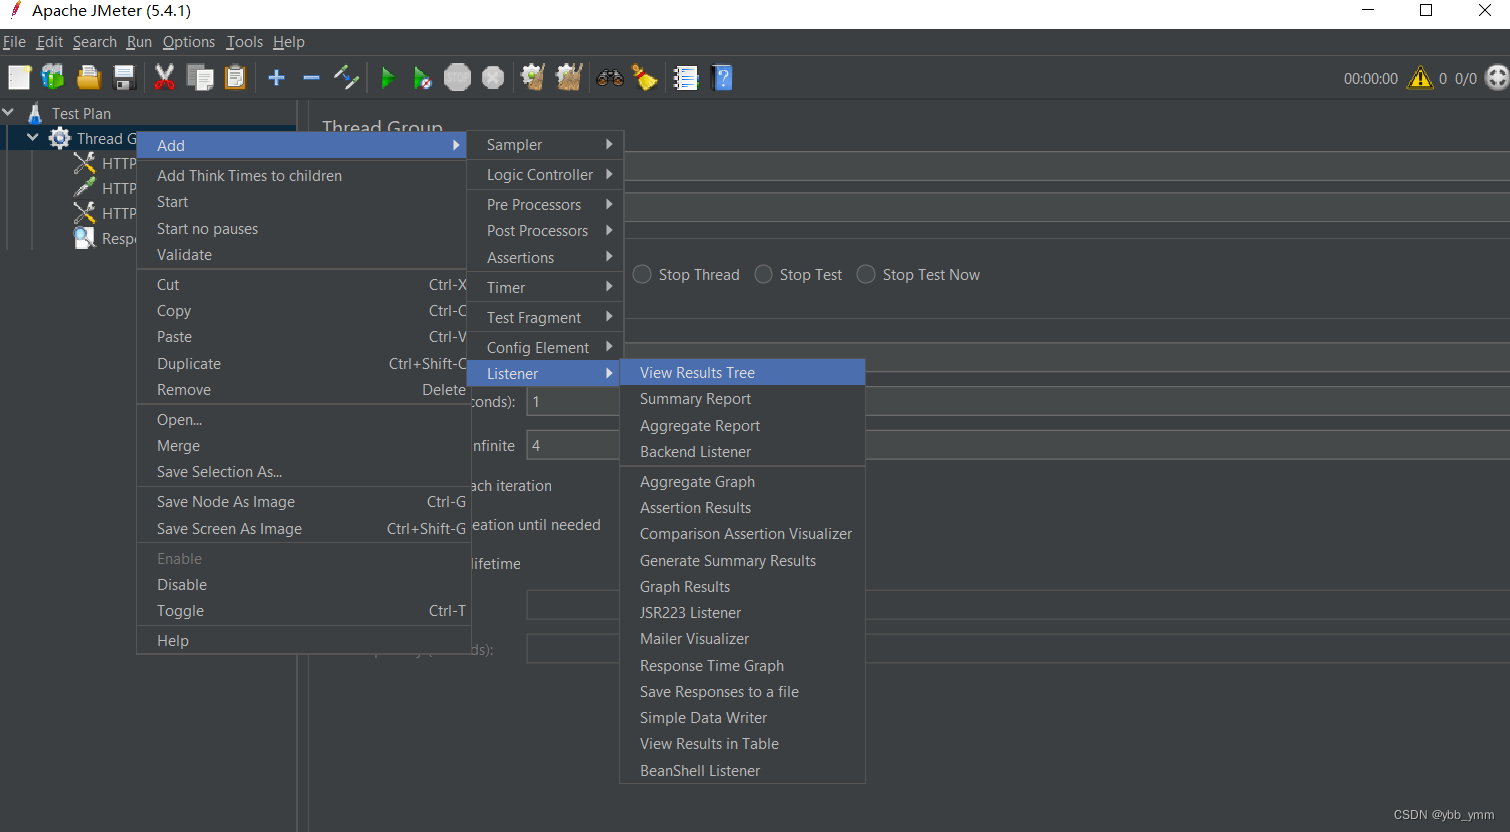
Task: Select Add Think Times to children
Action: pyautogui.click(x=302, y=176)
